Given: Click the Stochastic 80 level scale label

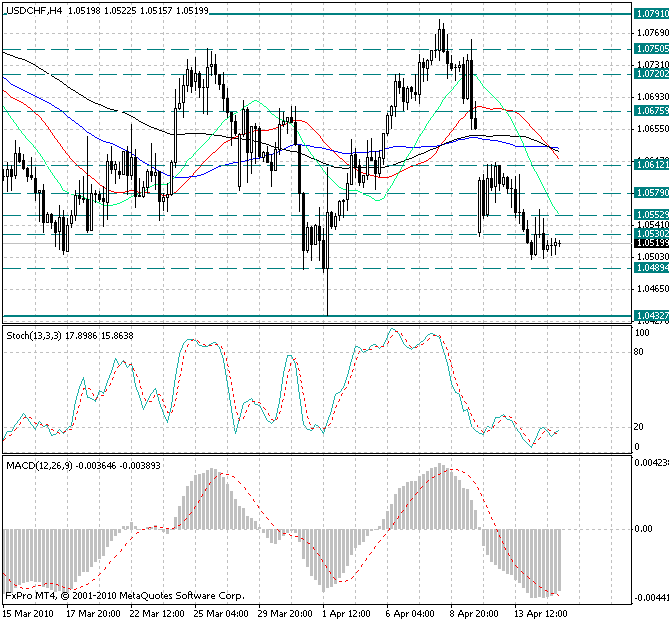Looking at the screenshot, I should [x=637, y=350].
